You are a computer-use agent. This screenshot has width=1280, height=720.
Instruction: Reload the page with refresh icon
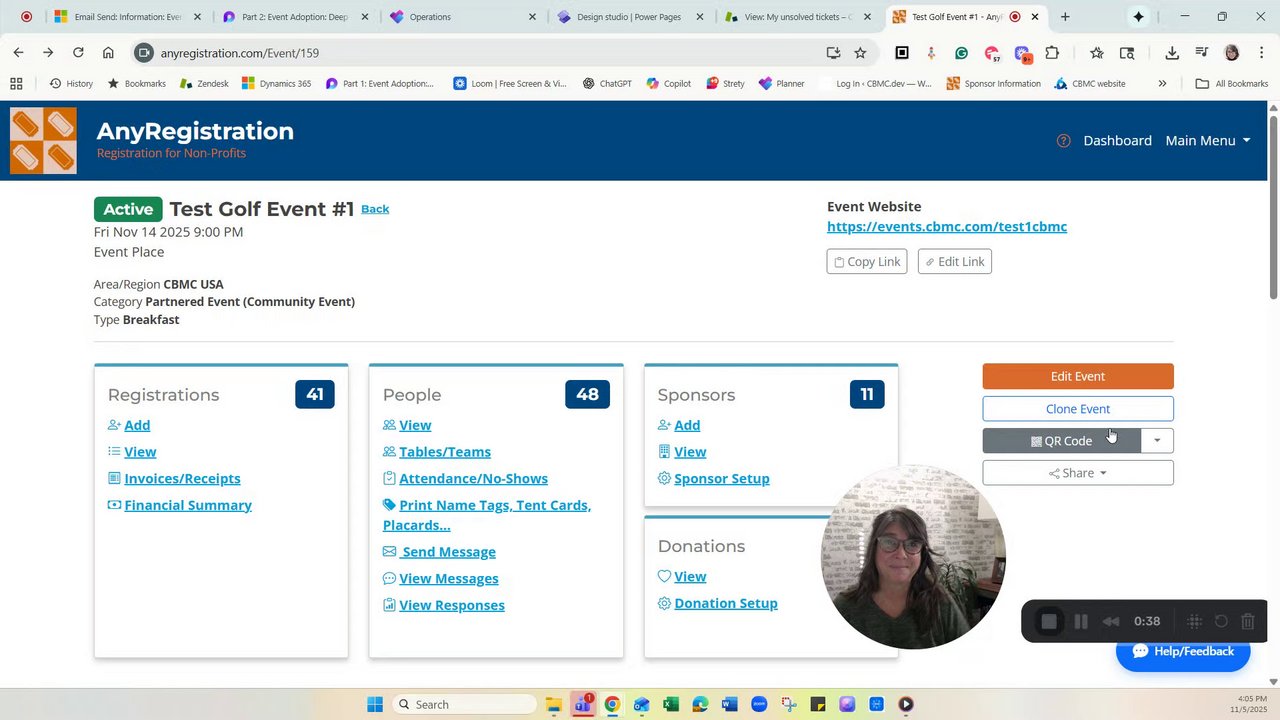tap(78, 53)
